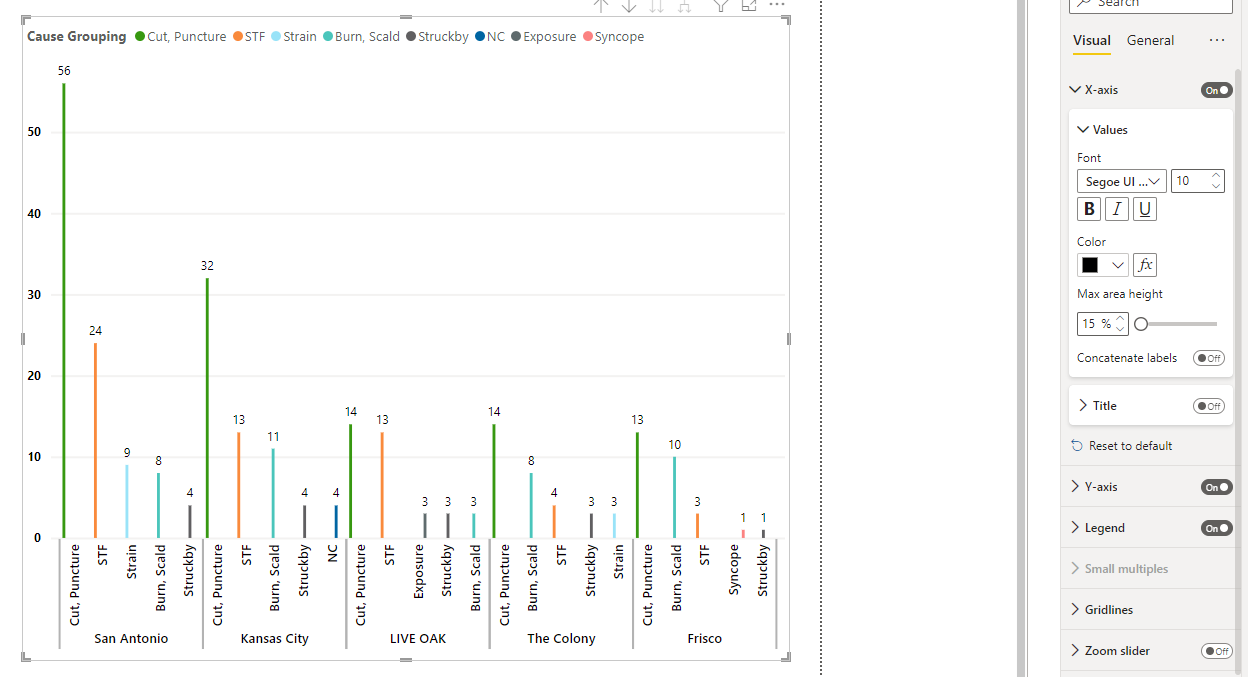Click Reset to default

click(1131, 446)
